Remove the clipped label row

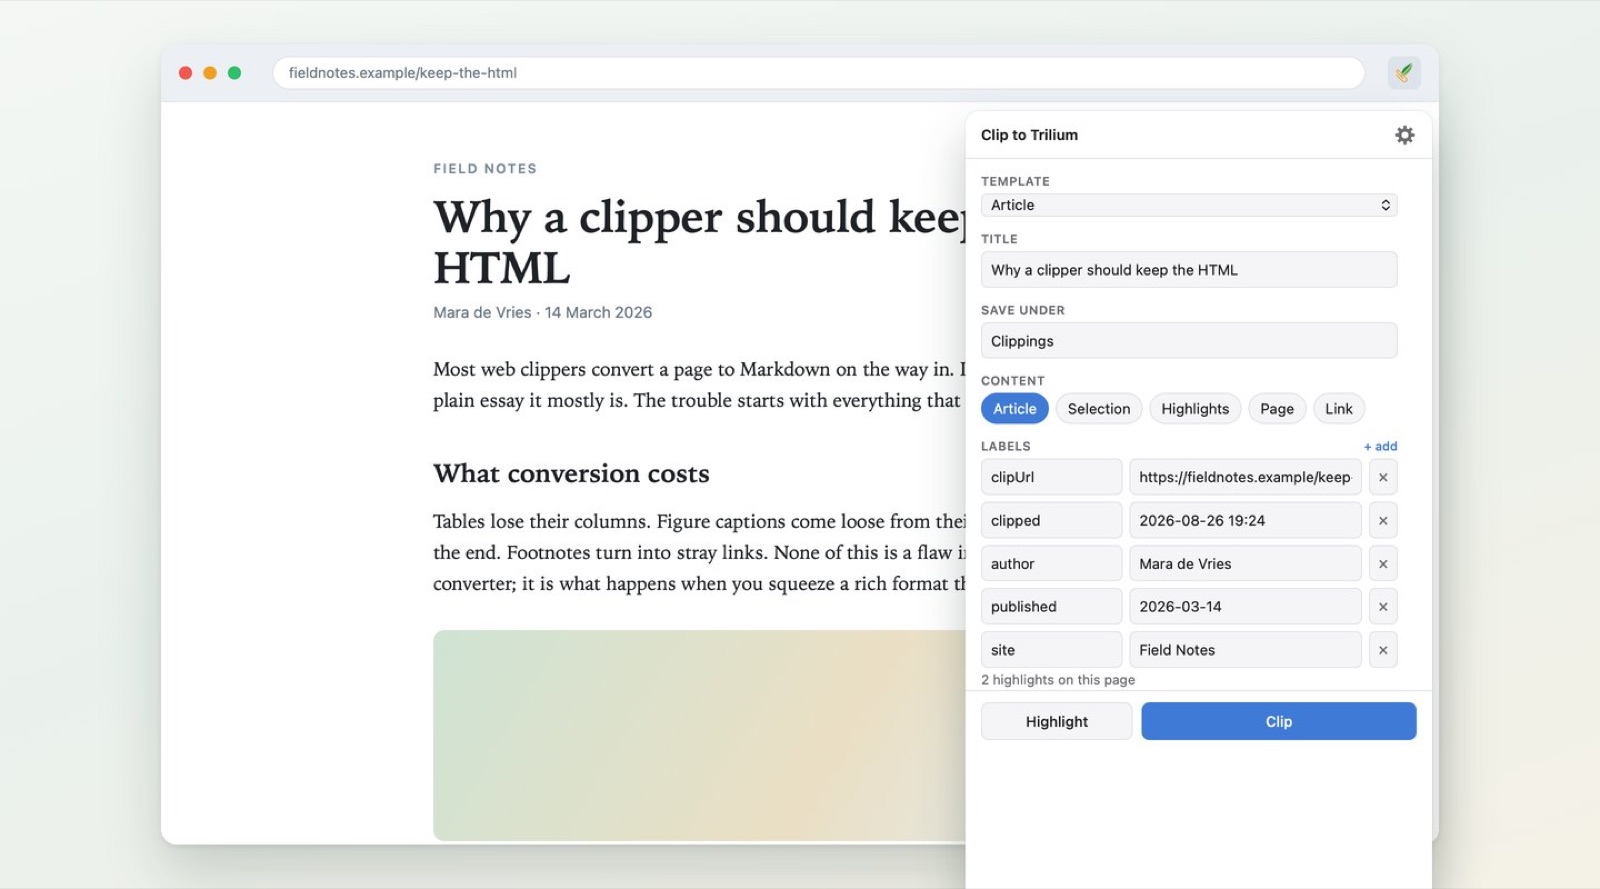coord(1383,521)
